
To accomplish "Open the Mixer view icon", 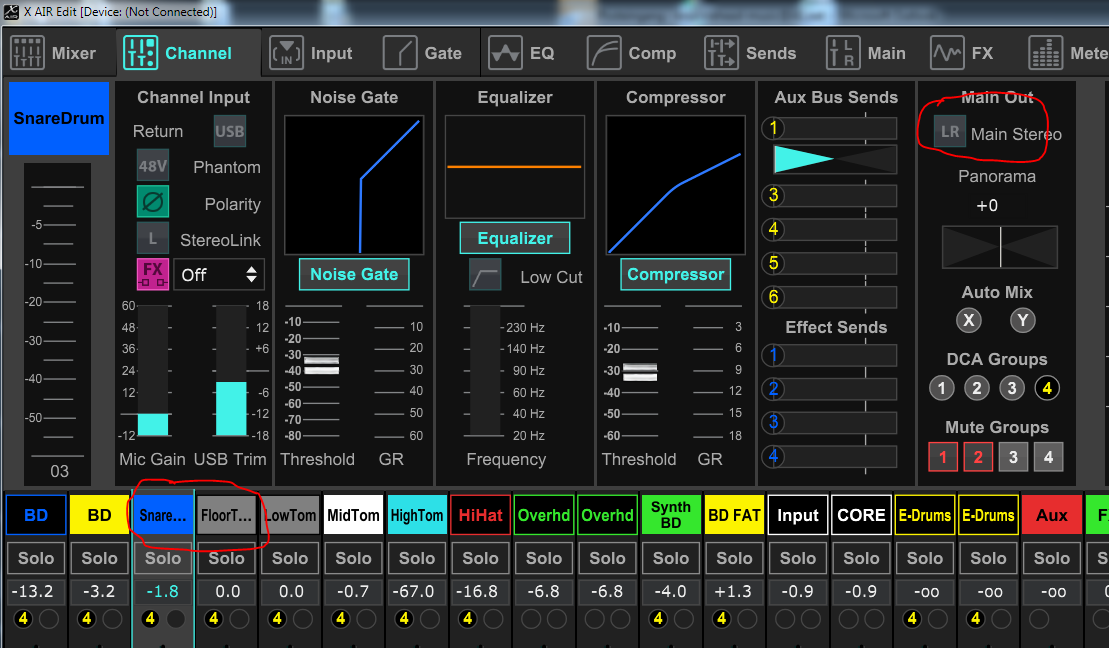I will coord(28,53).
